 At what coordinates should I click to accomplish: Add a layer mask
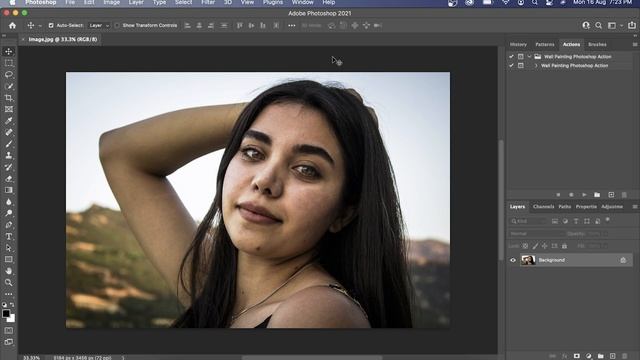click(576, 356)
